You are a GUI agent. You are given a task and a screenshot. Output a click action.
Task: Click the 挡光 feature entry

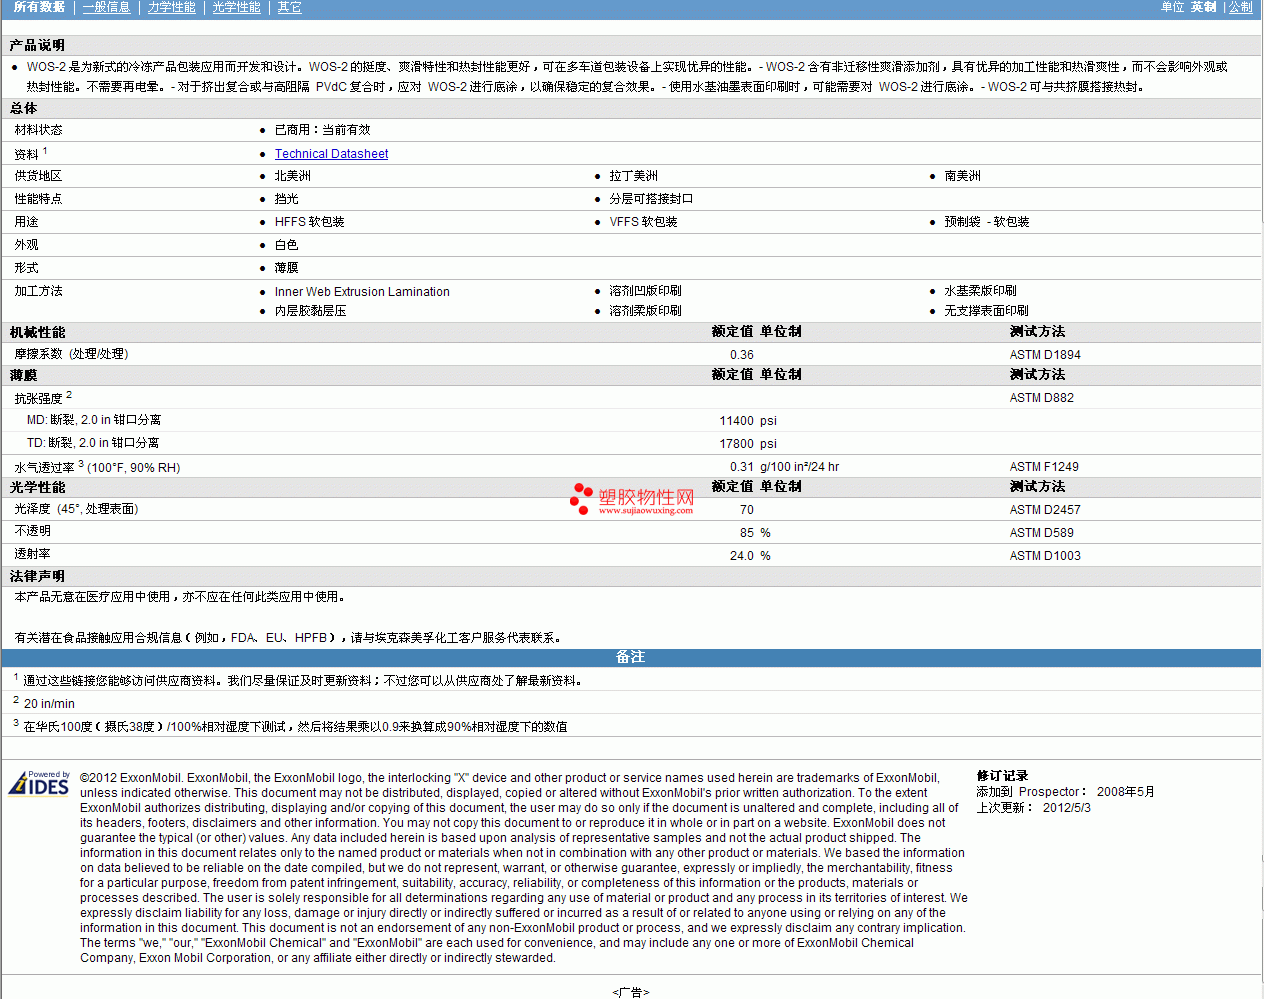286,199
